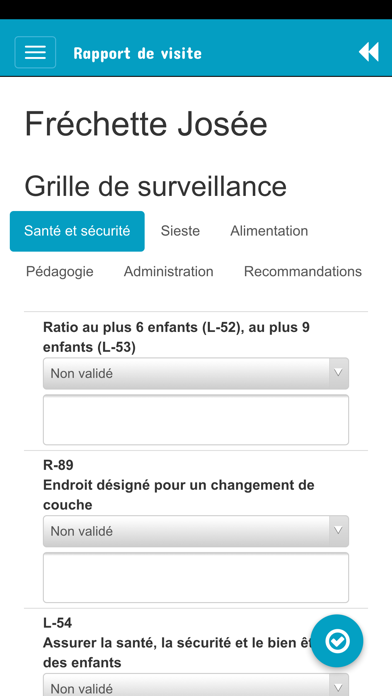Click the Ratio dropdown arrow
The height and width of the screenshot is (696, 392).
click(x=338, y=373)
